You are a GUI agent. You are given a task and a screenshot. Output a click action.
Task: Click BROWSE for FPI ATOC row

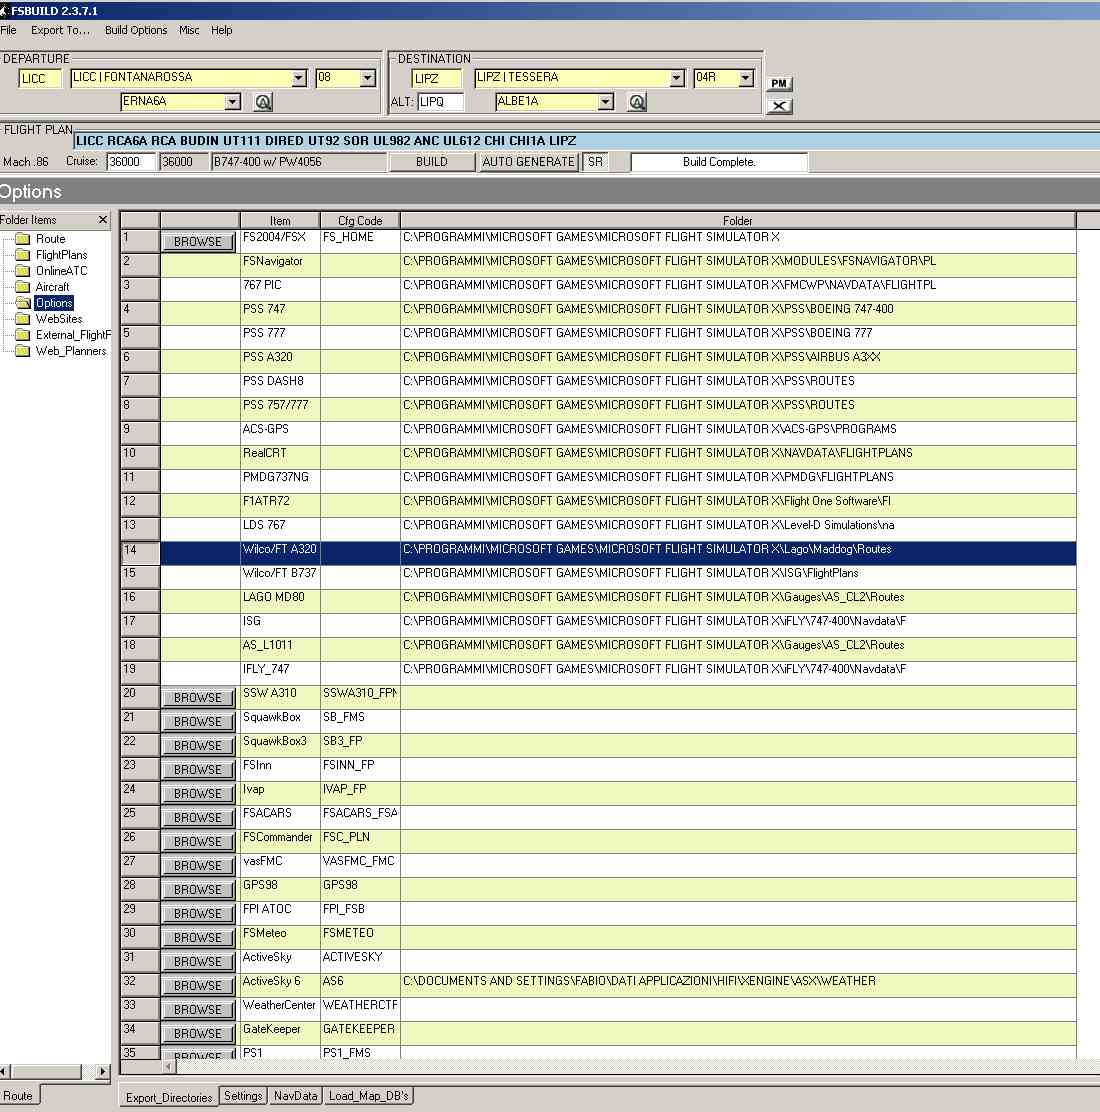(x=198, y=914)
